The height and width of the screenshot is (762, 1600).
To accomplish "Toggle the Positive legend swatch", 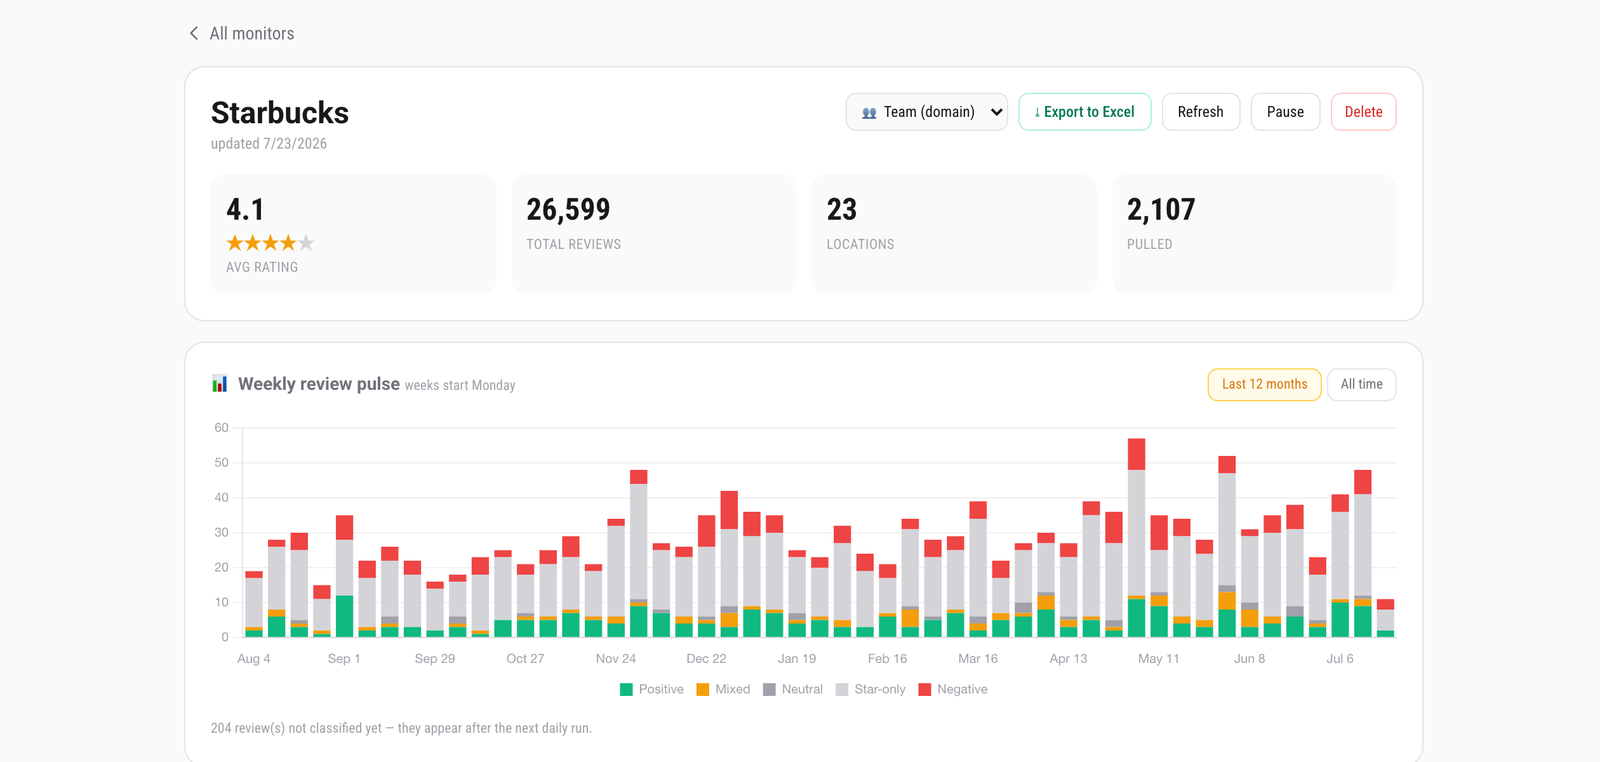I will 626,689.
